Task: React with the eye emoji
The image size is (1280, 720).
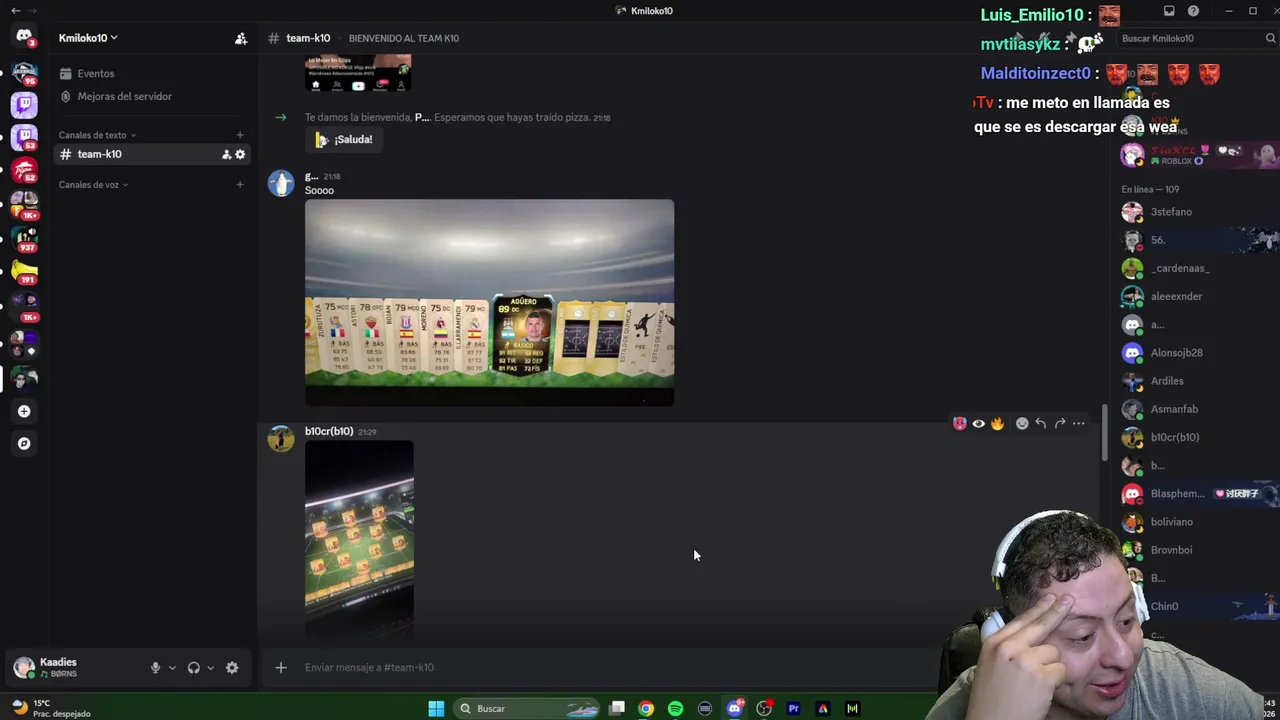Action: (x=978, y=424)
